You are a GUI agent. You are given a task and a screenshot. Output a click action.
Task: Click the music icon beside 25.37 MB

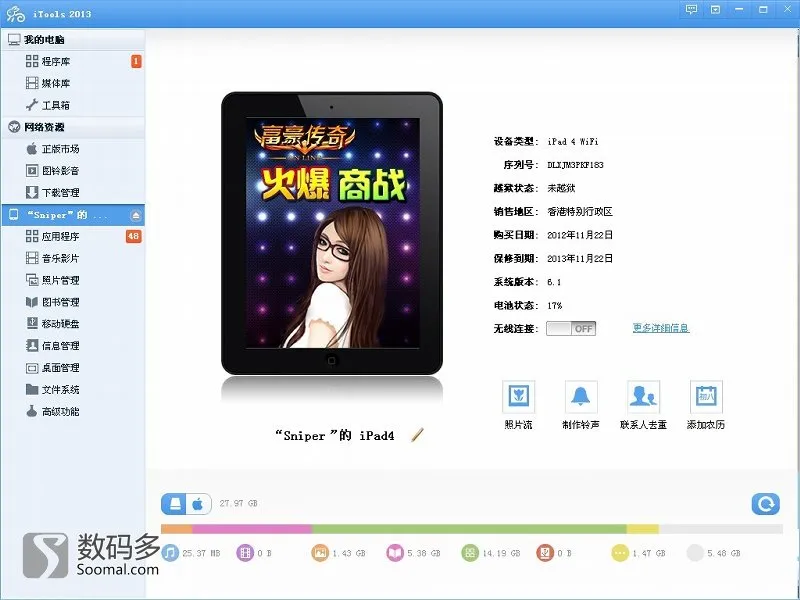pos(170,553)
